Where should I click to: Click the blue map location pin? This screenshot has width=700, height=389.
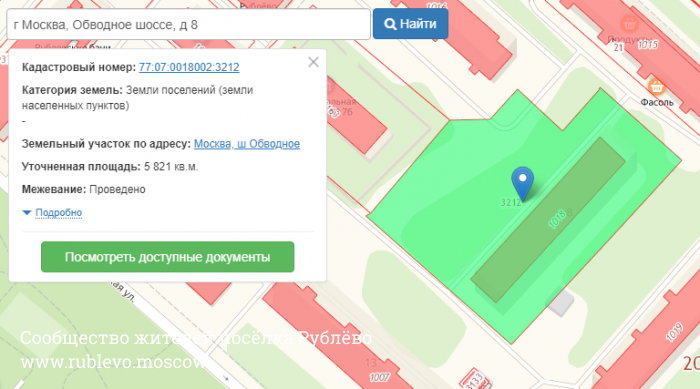[x=522, y=183]
